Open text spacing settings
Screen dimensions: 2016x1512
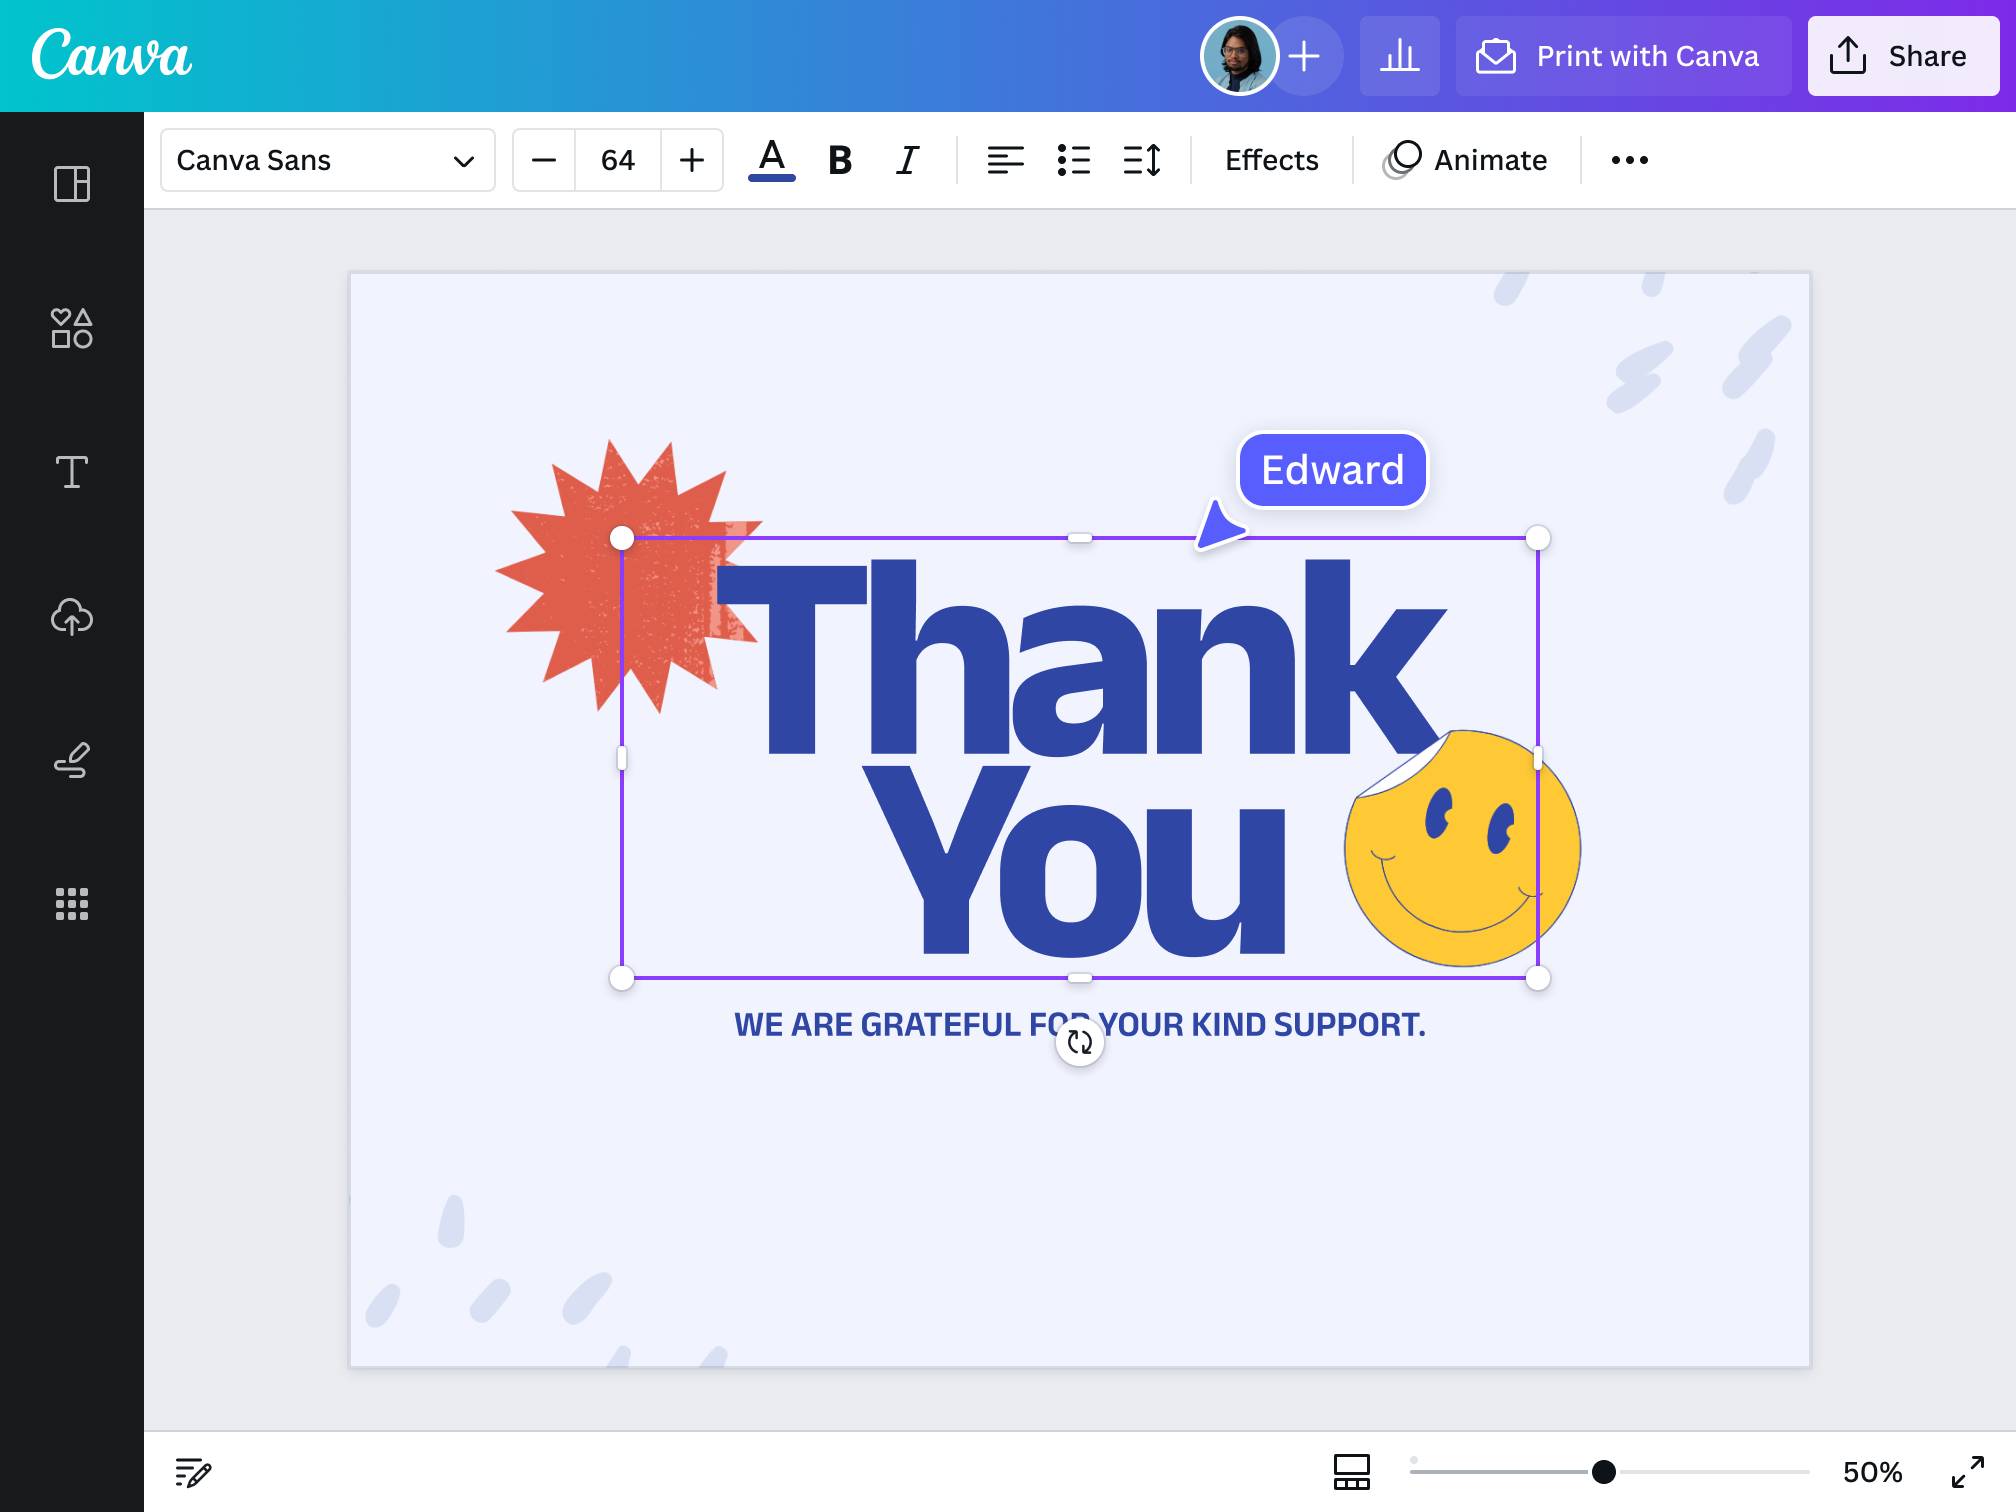1141,160
